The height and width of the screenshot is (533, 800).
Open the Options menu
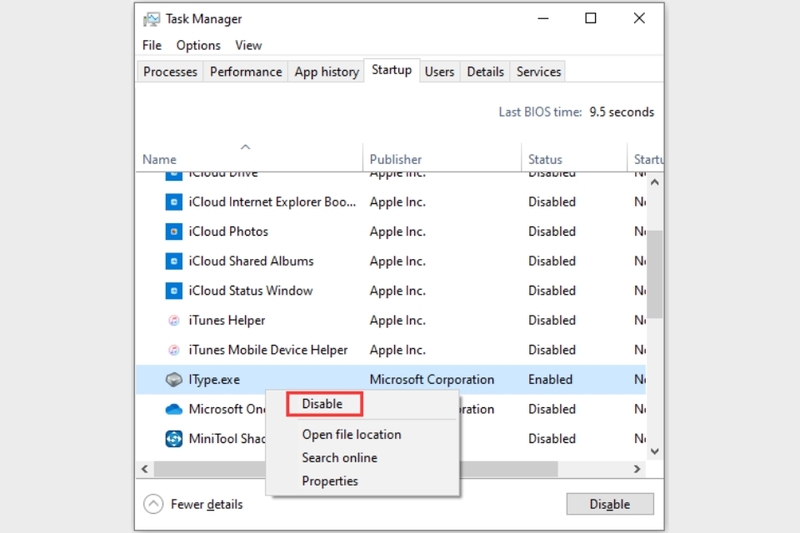click(198, 45)
